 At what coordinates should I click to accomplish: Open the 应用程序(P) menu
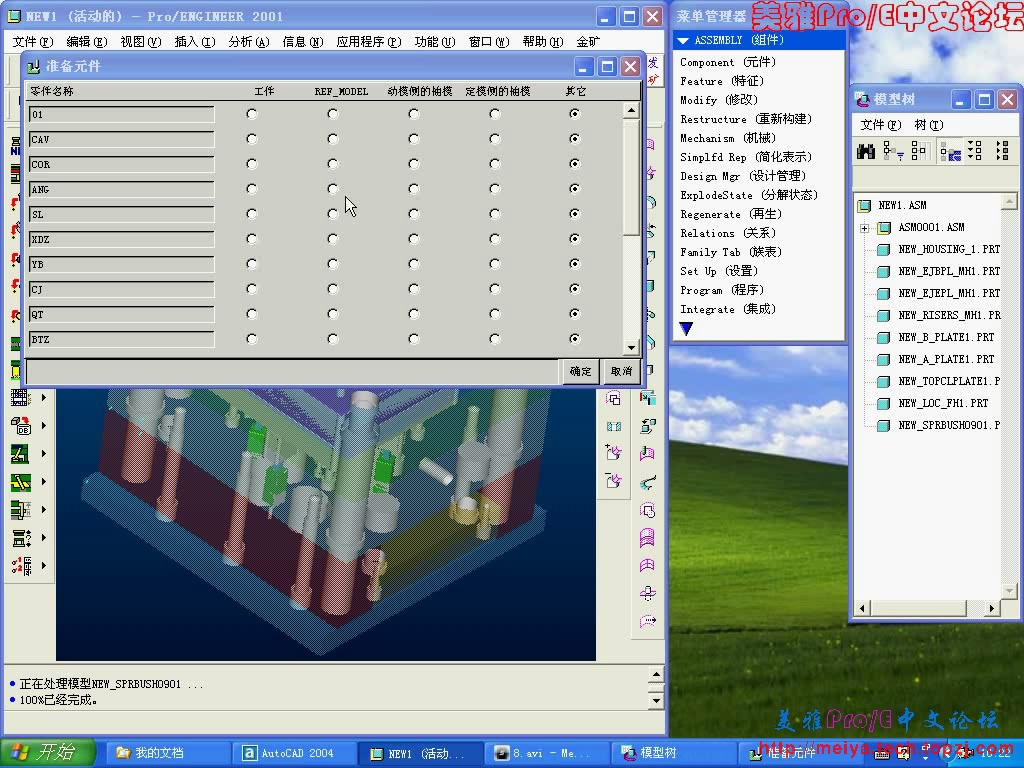(x=368, y=42)
